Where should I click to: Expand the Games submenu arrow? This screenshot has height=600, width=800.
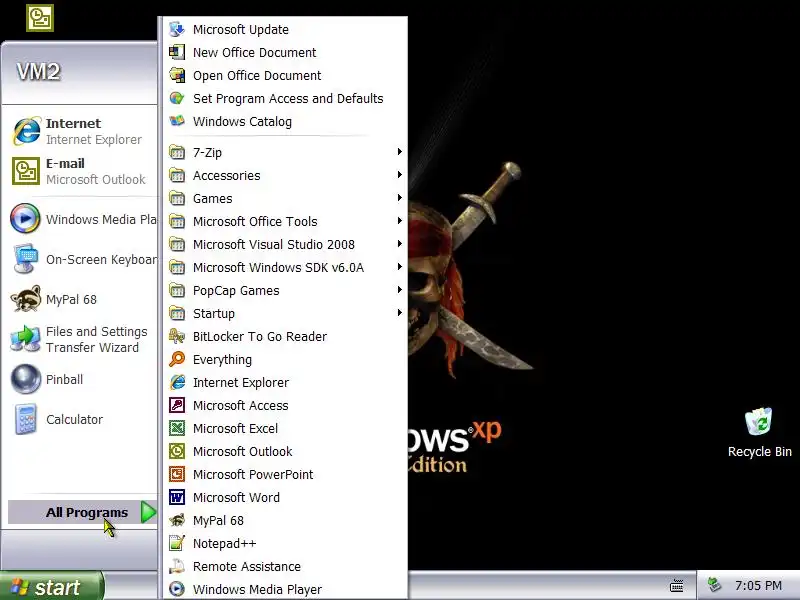tap(399, 197)
